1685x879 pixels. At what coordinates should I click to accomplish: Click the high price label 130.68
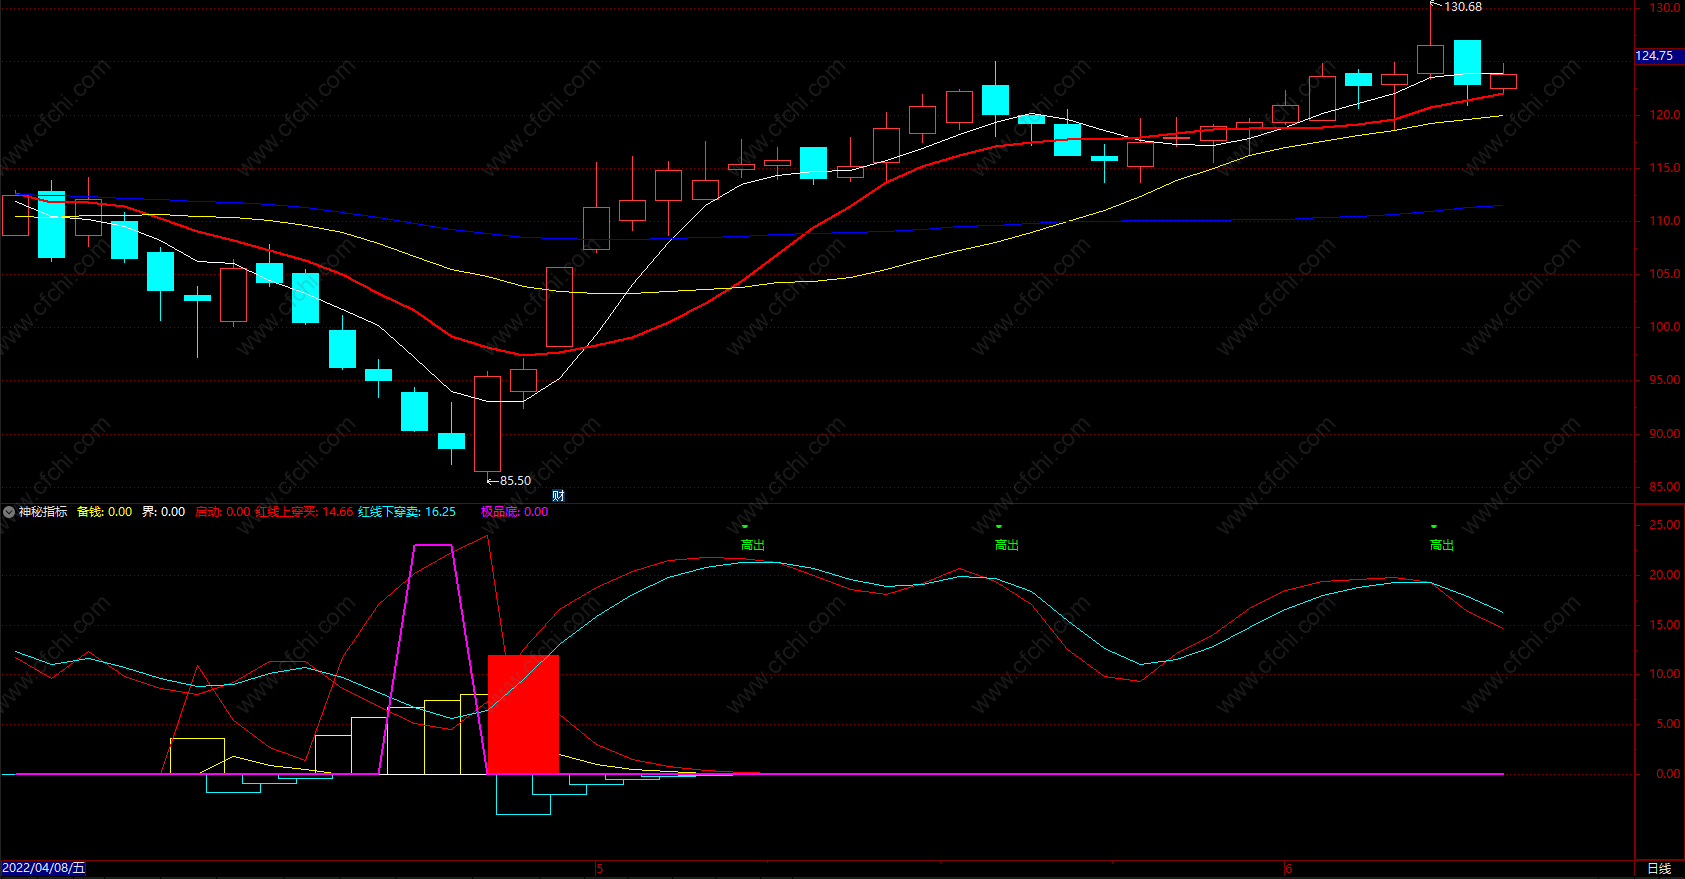click(x=1463, y=7)
